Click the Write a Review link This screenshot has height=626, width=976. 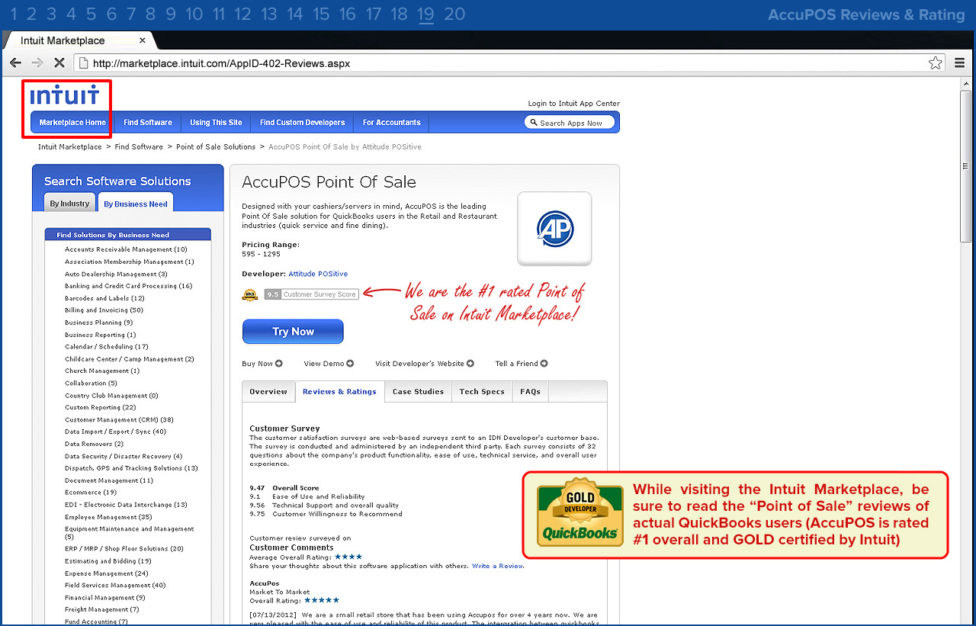pyautogui.click(x=497, y=566)
